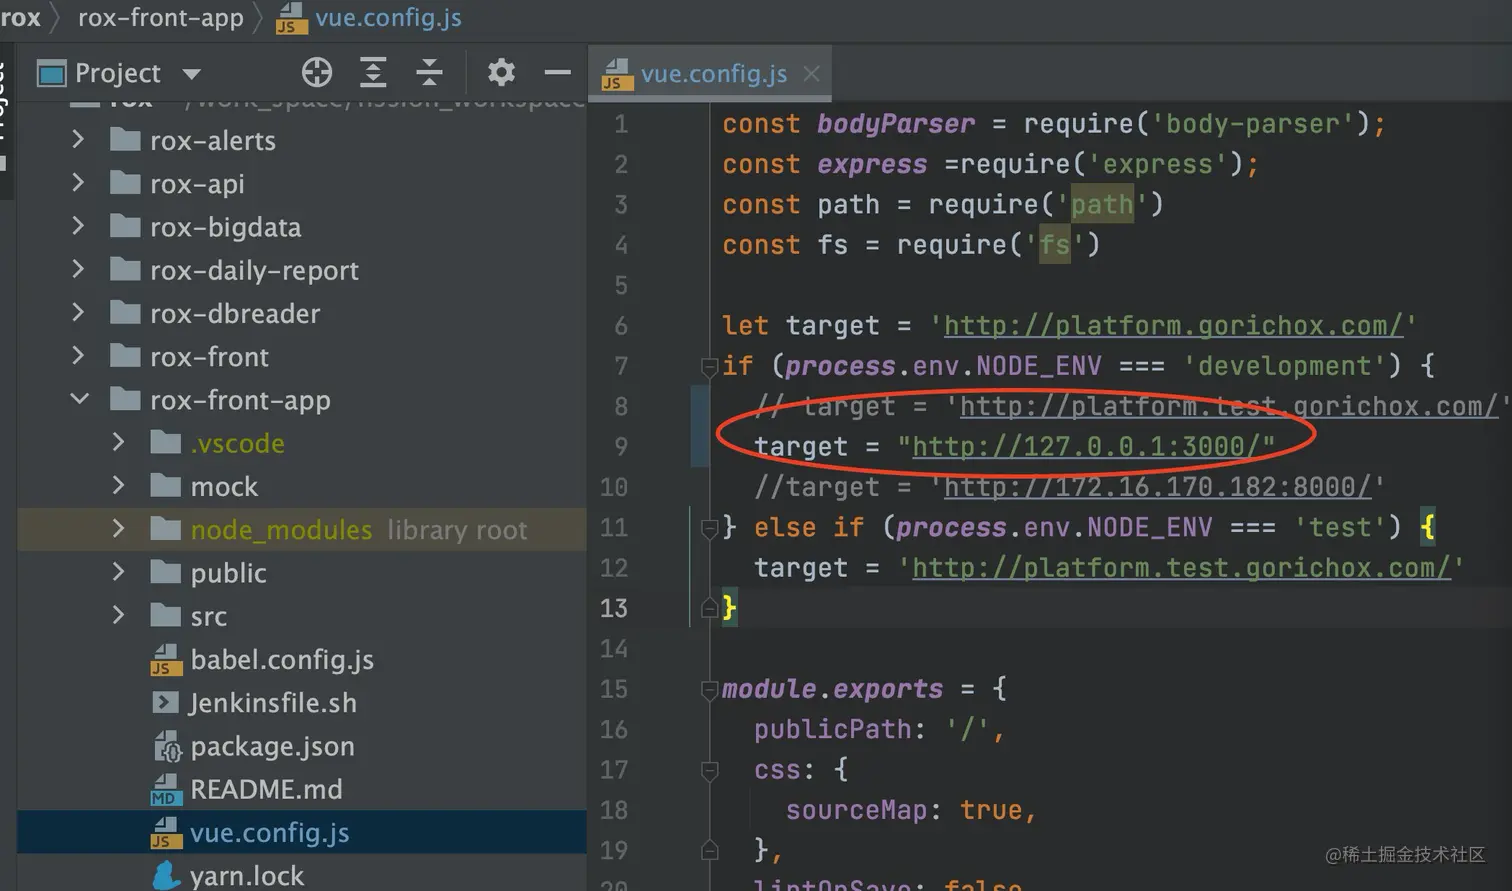Select the rox-alerts folder icon
The height and width of the screenshot is (891, 1512).
coord(125,139)
